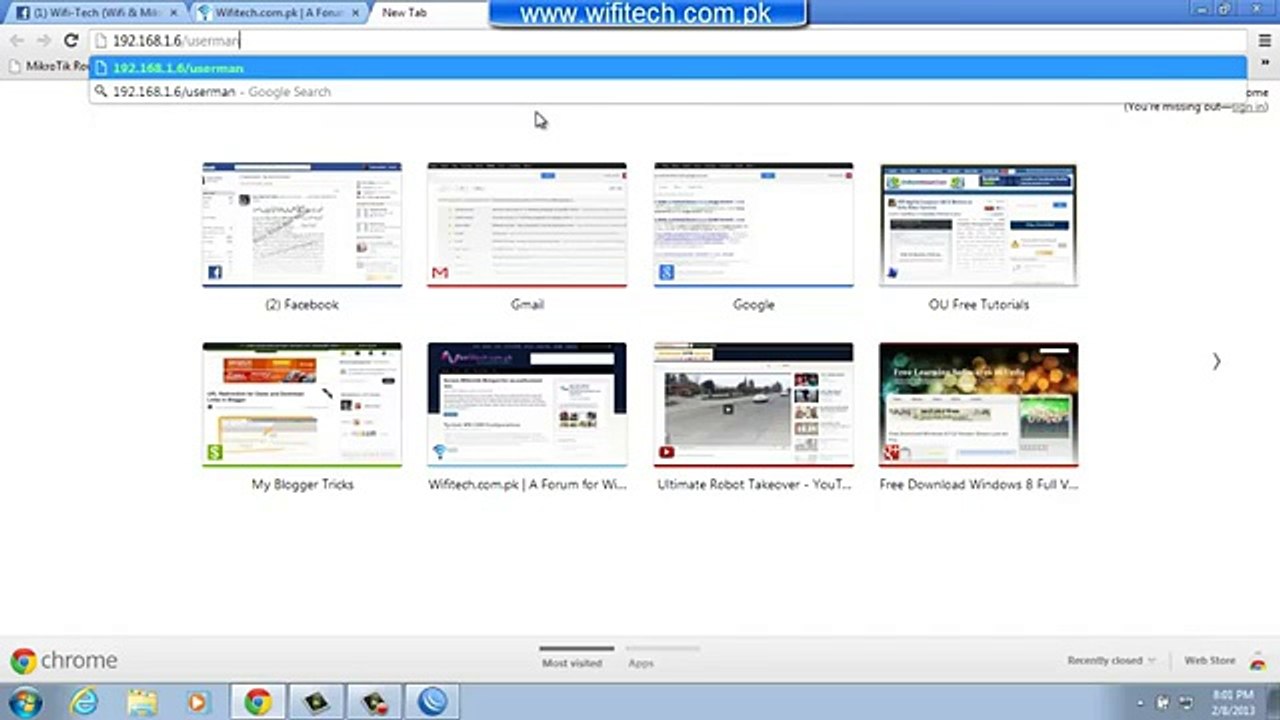Screen dimensions: 1280x720
Task: Choose the highlighted 192.168.1.6/userman URL suggestion
Action: point(668,68)
